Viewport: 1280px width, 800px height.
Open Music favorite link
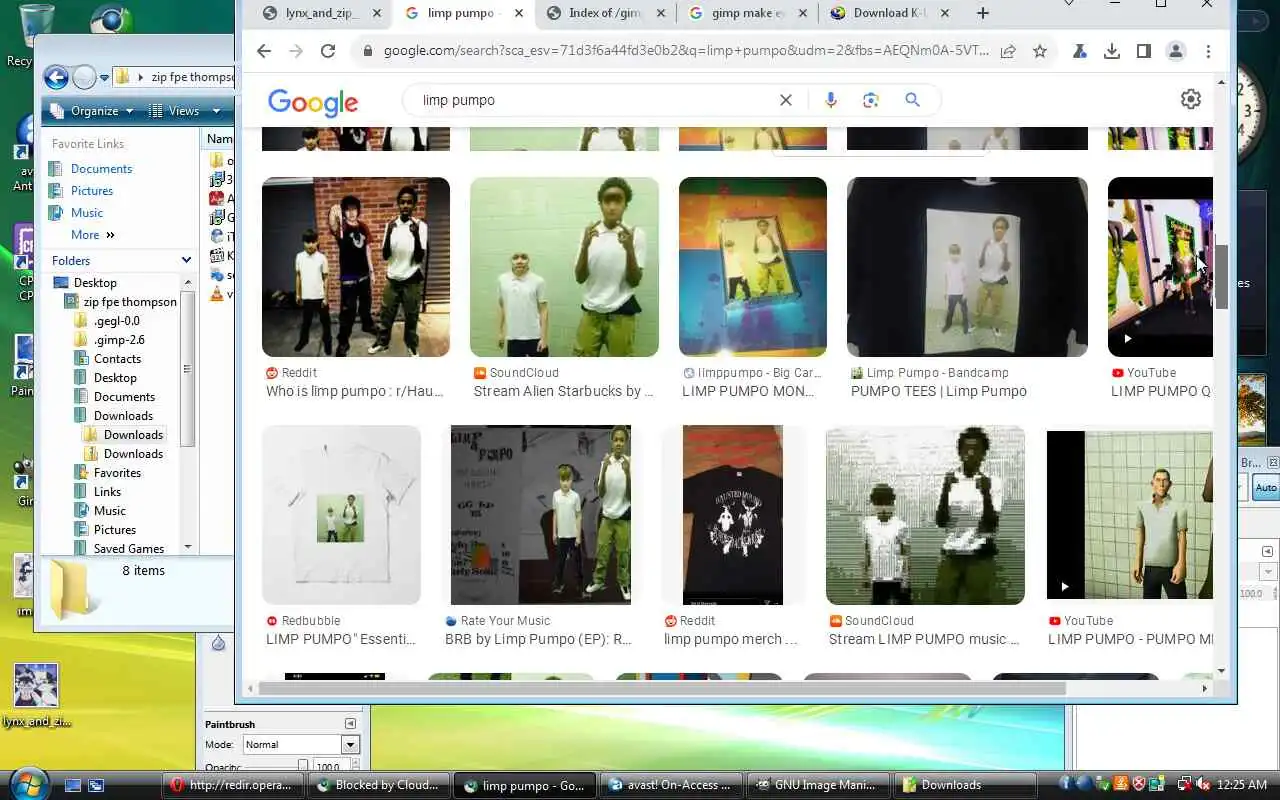pos(87,213)
